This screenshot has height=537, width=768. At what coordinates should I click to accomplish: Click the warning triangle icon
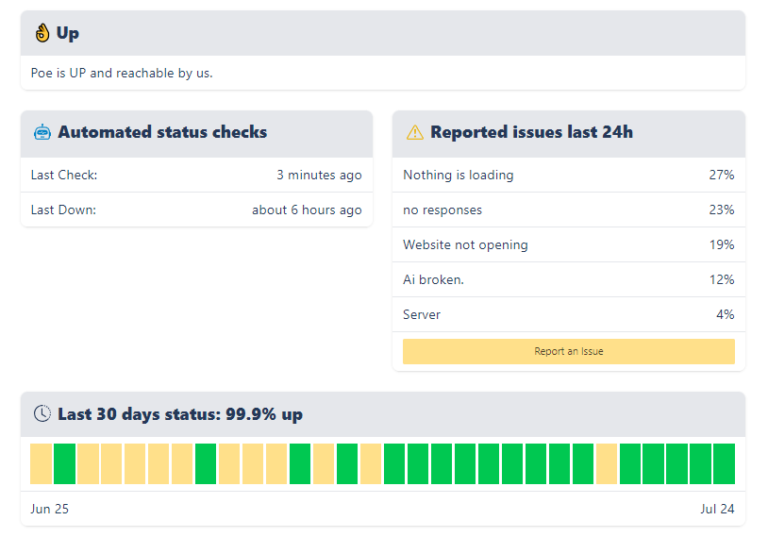[415, 132]
